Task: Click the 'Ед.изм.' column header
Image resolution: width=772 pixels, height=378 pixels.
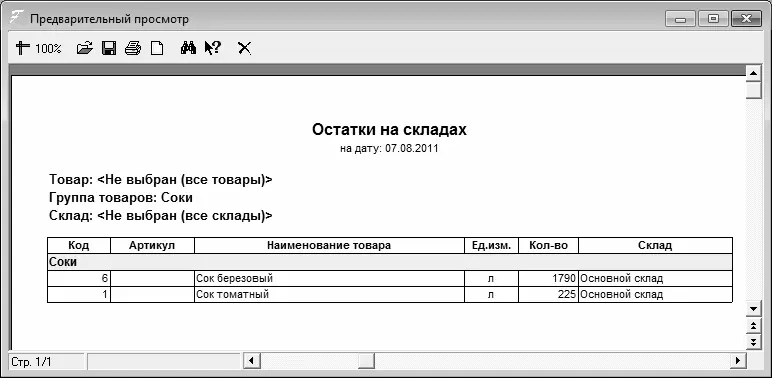Action: 491,246
